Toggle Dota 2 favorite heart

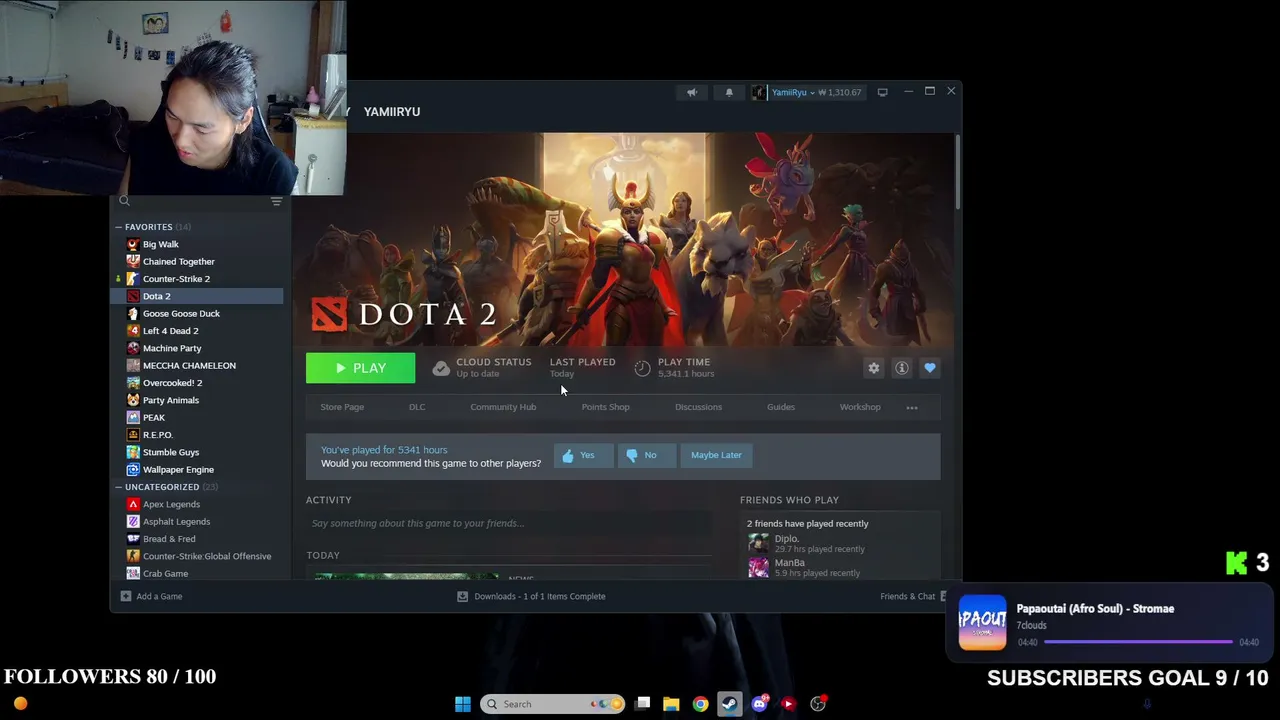coord(930,368)
